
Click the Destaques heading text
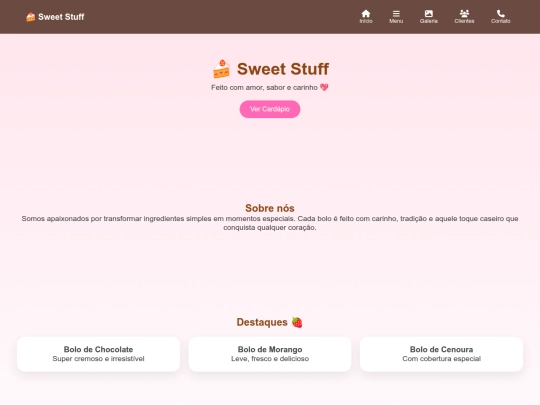[x=262, y=322]
